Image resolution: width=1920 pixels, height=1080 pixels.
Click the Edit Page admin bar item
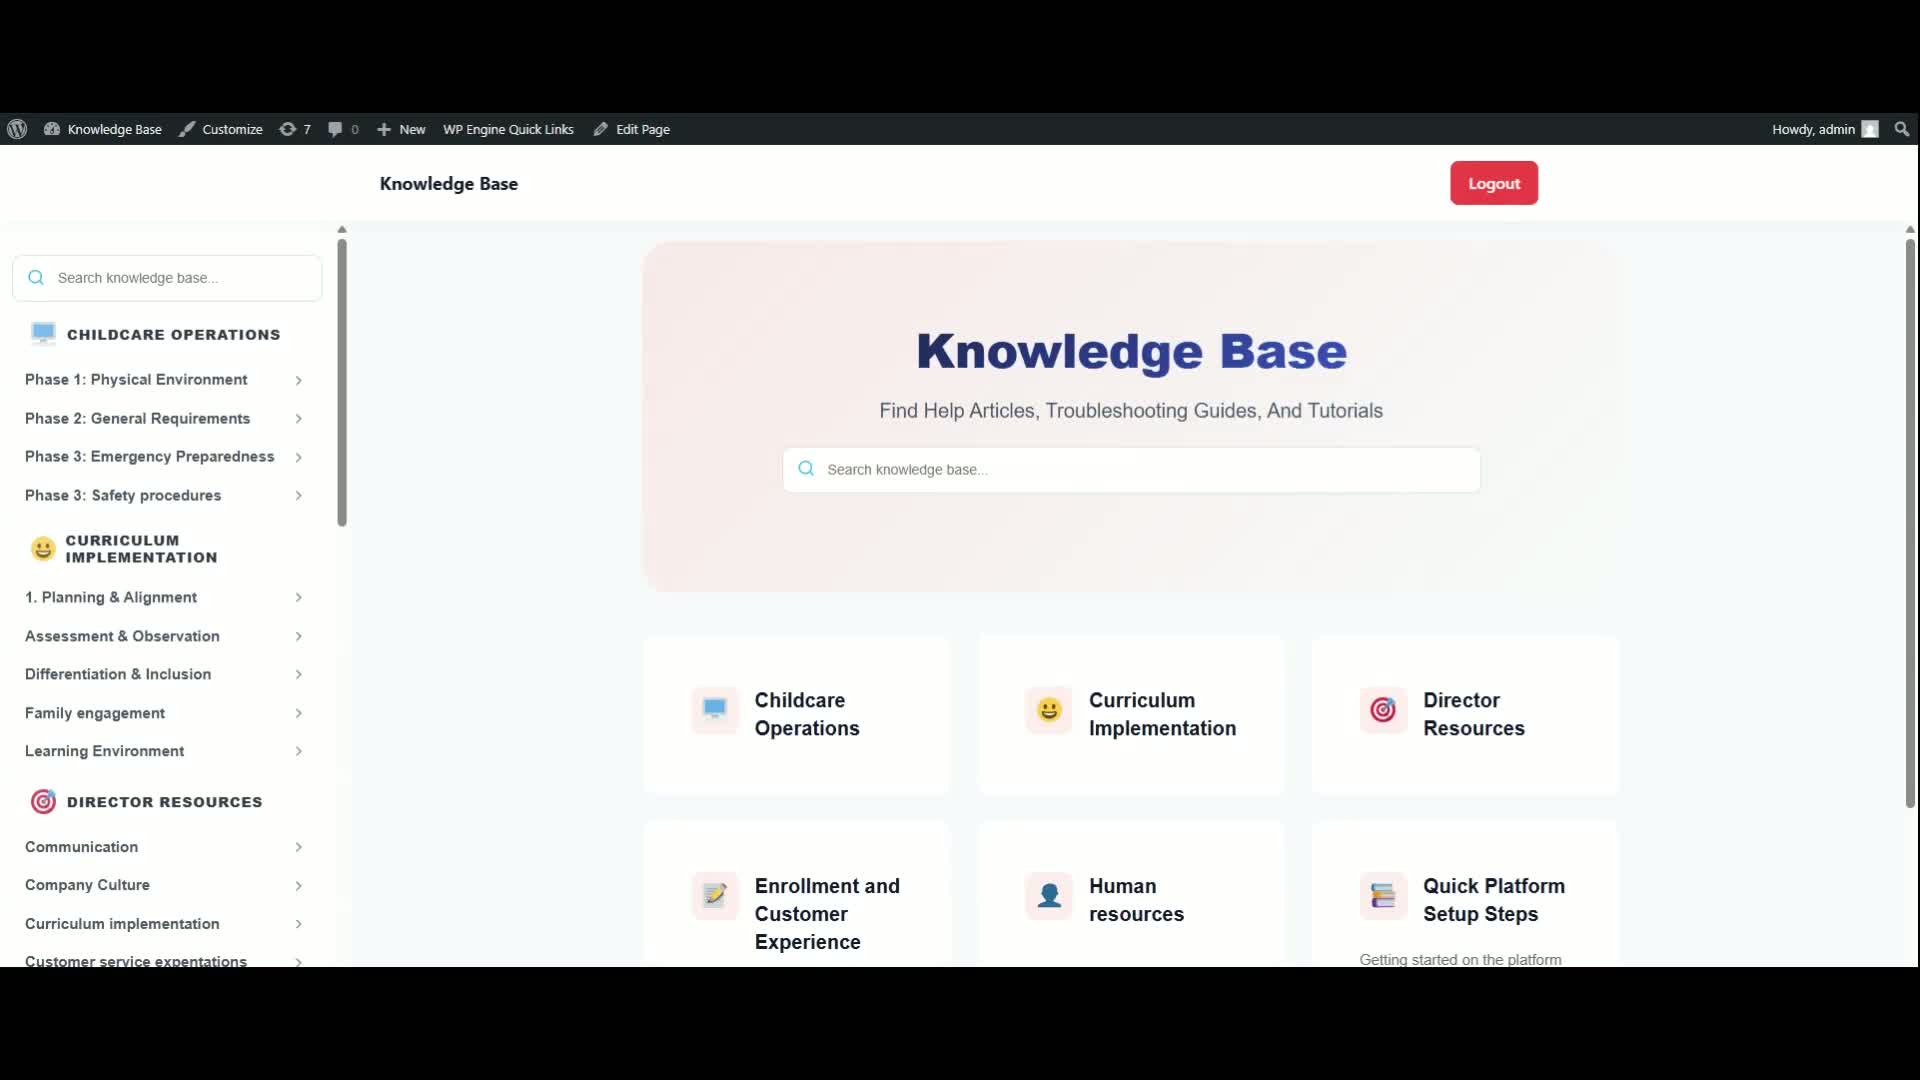pyautogui.click(x=631, y=129)
